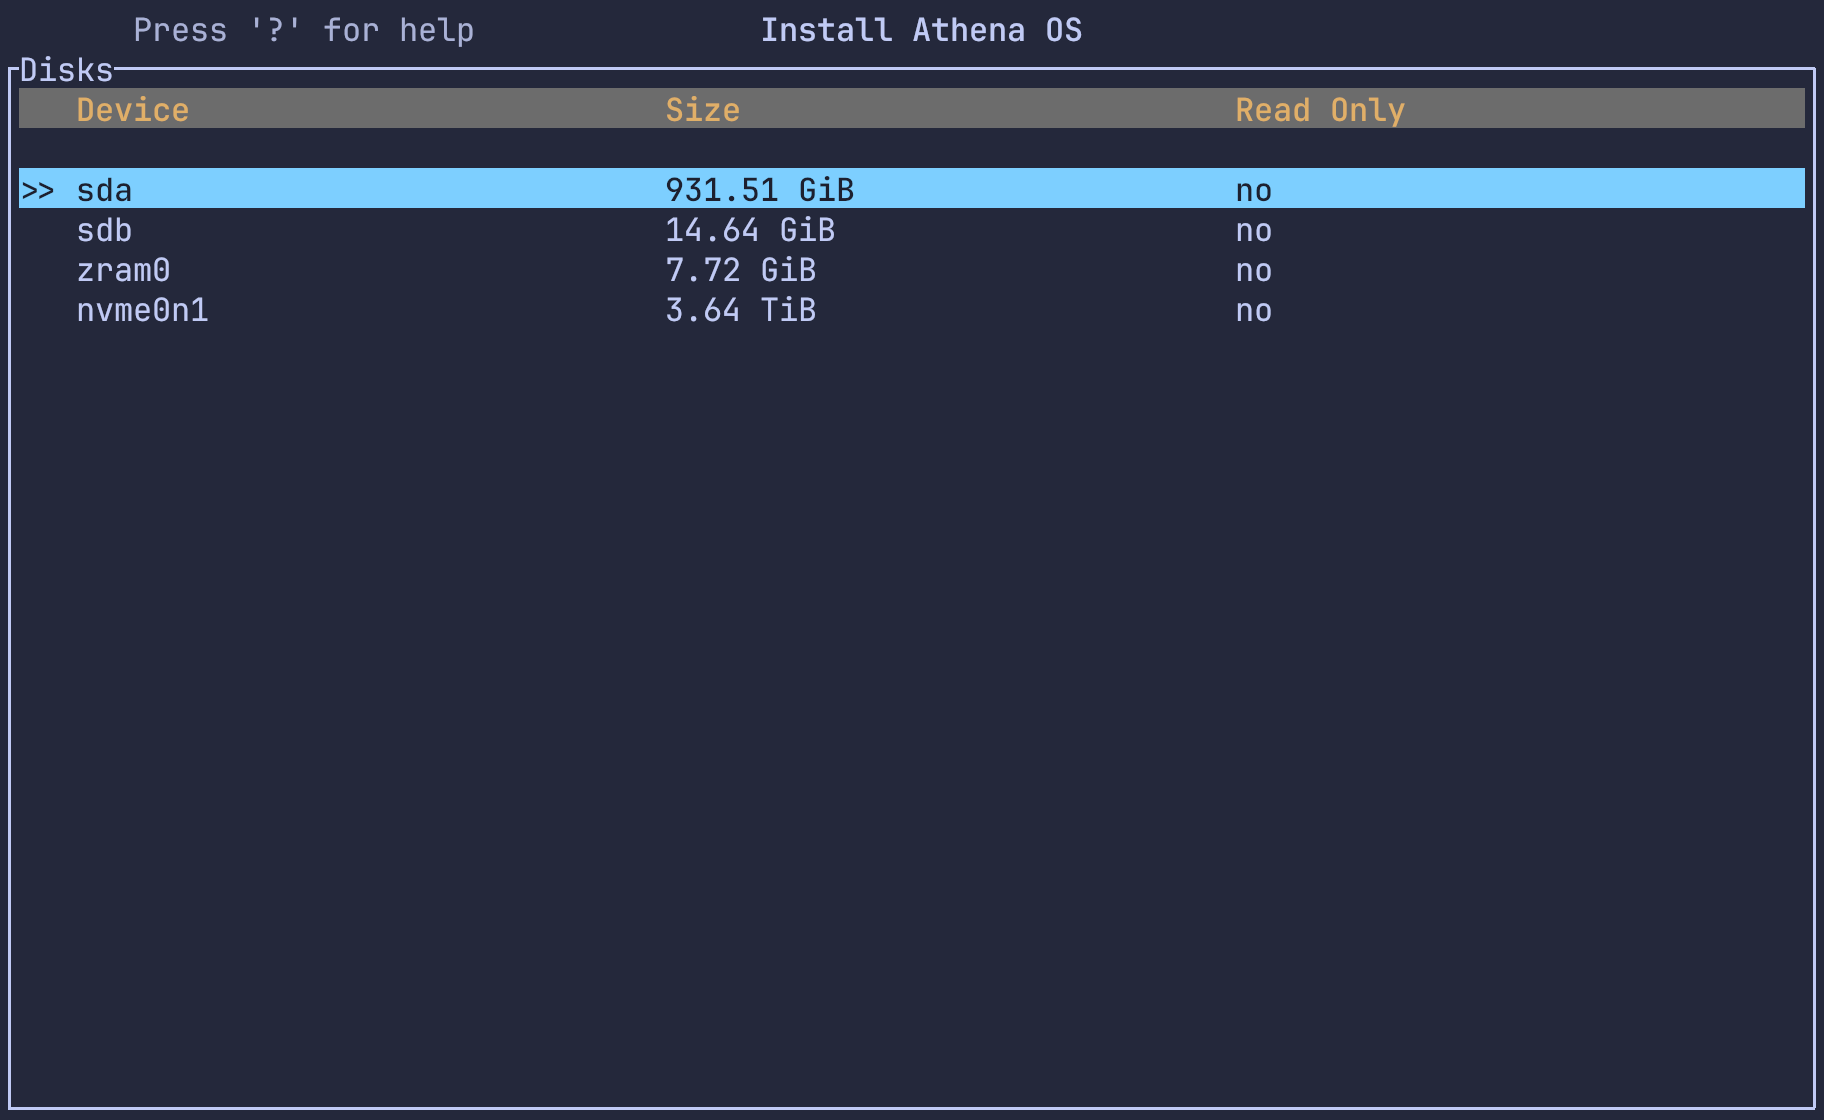Select the zram0 device entry
This screenshot has width=1824, height=1120.
point(123,270)
